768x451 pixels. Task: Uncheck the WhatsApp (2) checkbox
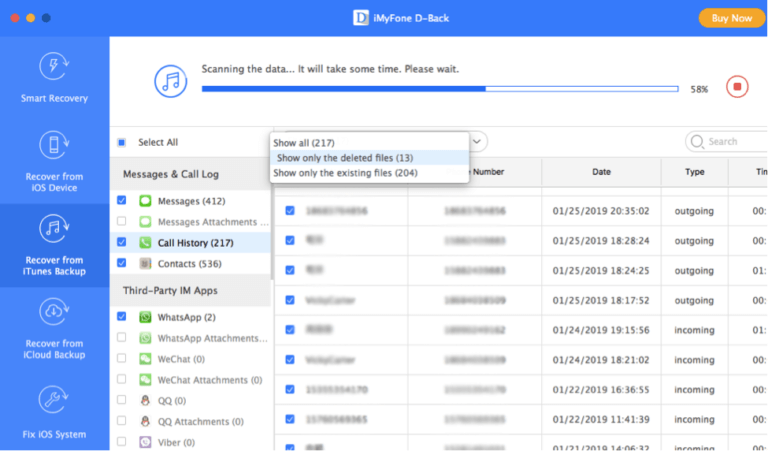[x=121, y=316]
